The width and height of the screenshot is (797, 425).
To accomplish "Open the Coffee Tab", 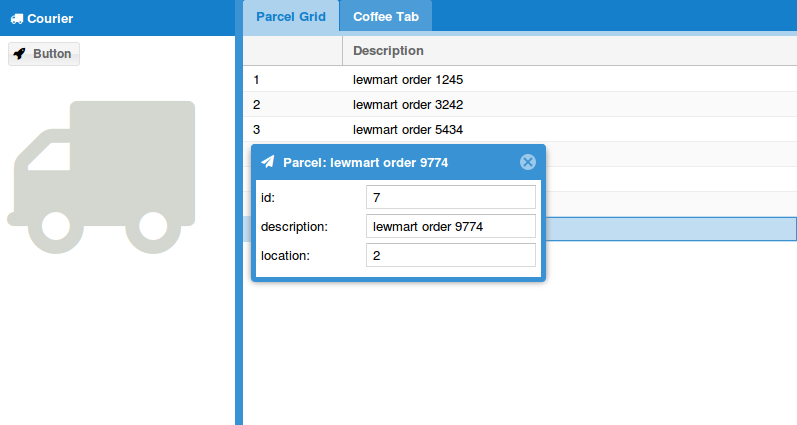I will click(x=386, y=17).
